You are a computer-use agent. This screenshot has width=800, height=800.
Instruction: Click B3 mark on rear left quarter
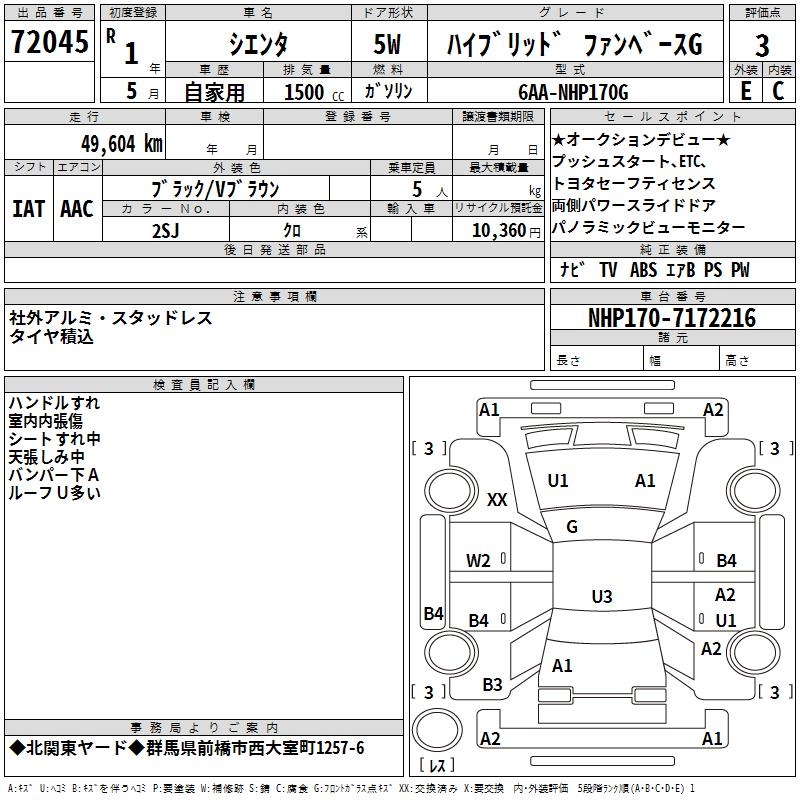click(x=492, y=685)
